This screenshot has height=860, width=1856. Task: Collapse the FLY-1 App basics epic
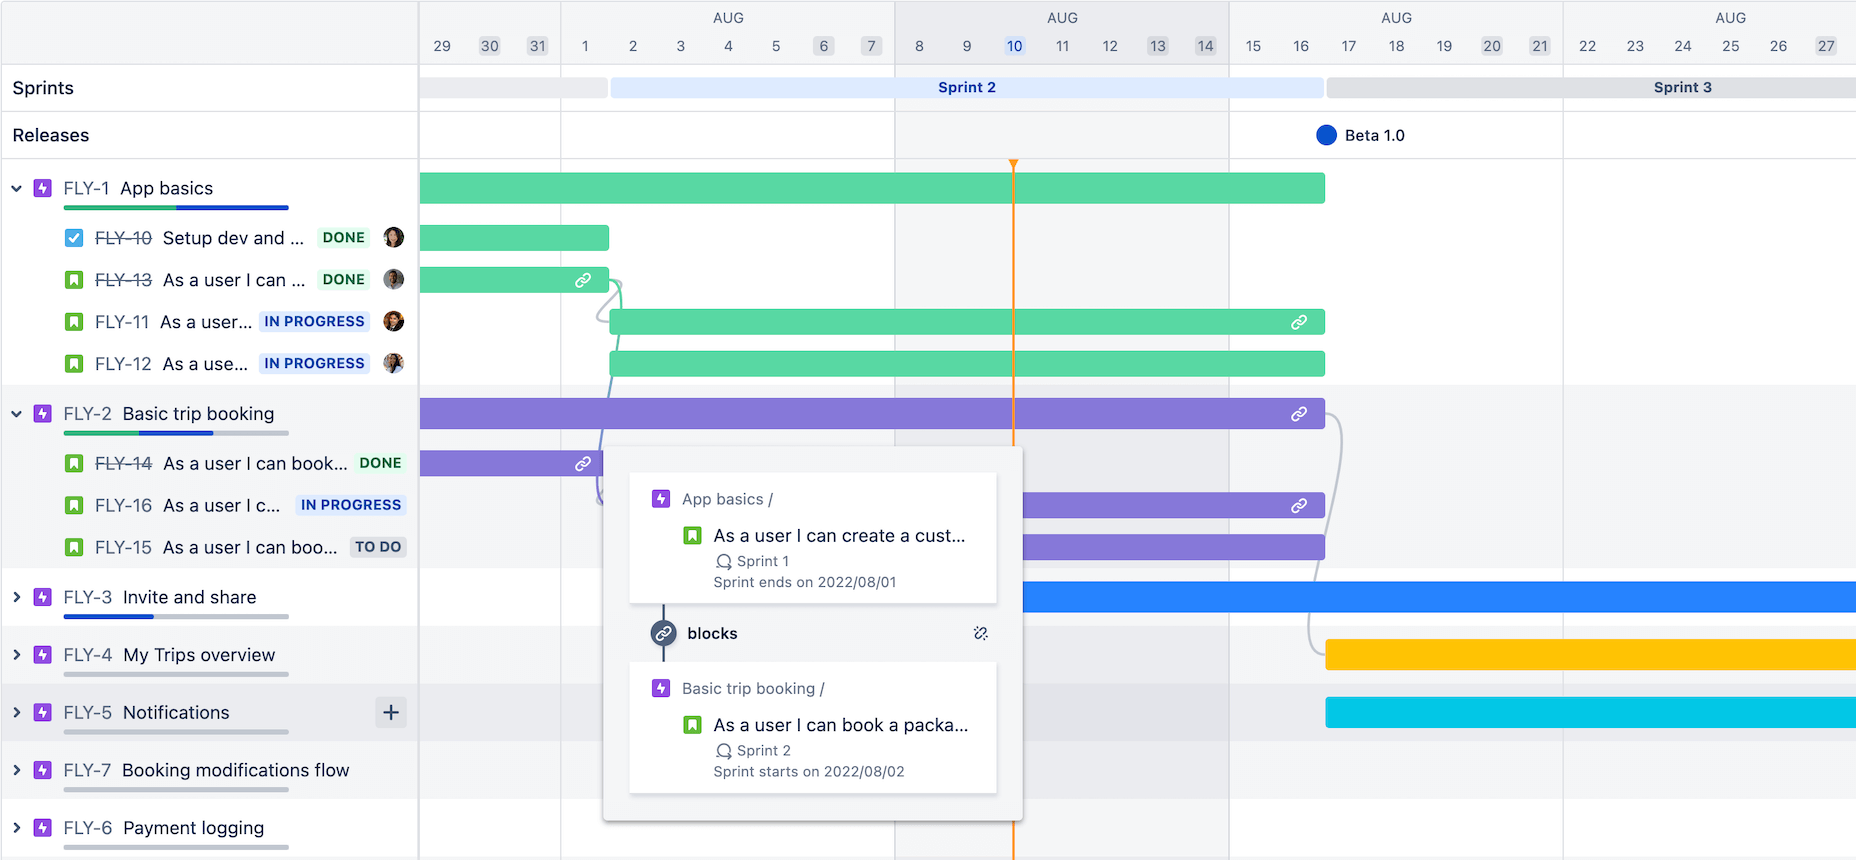[17, 188]
